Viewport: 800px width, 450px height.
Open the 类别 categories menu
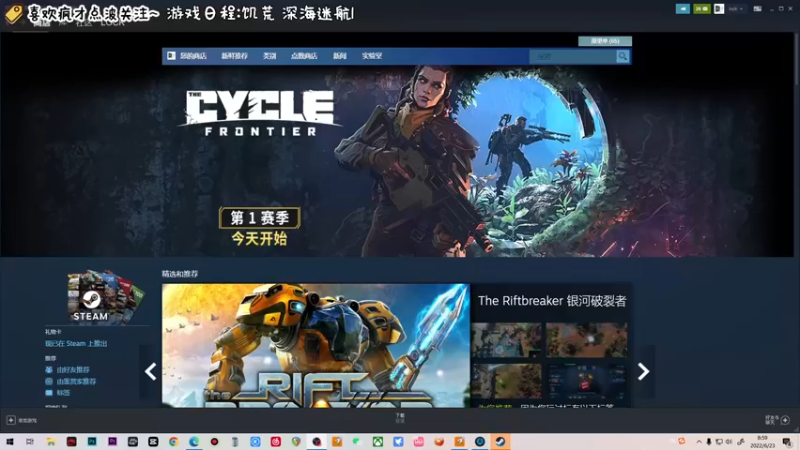coord(269,56)
